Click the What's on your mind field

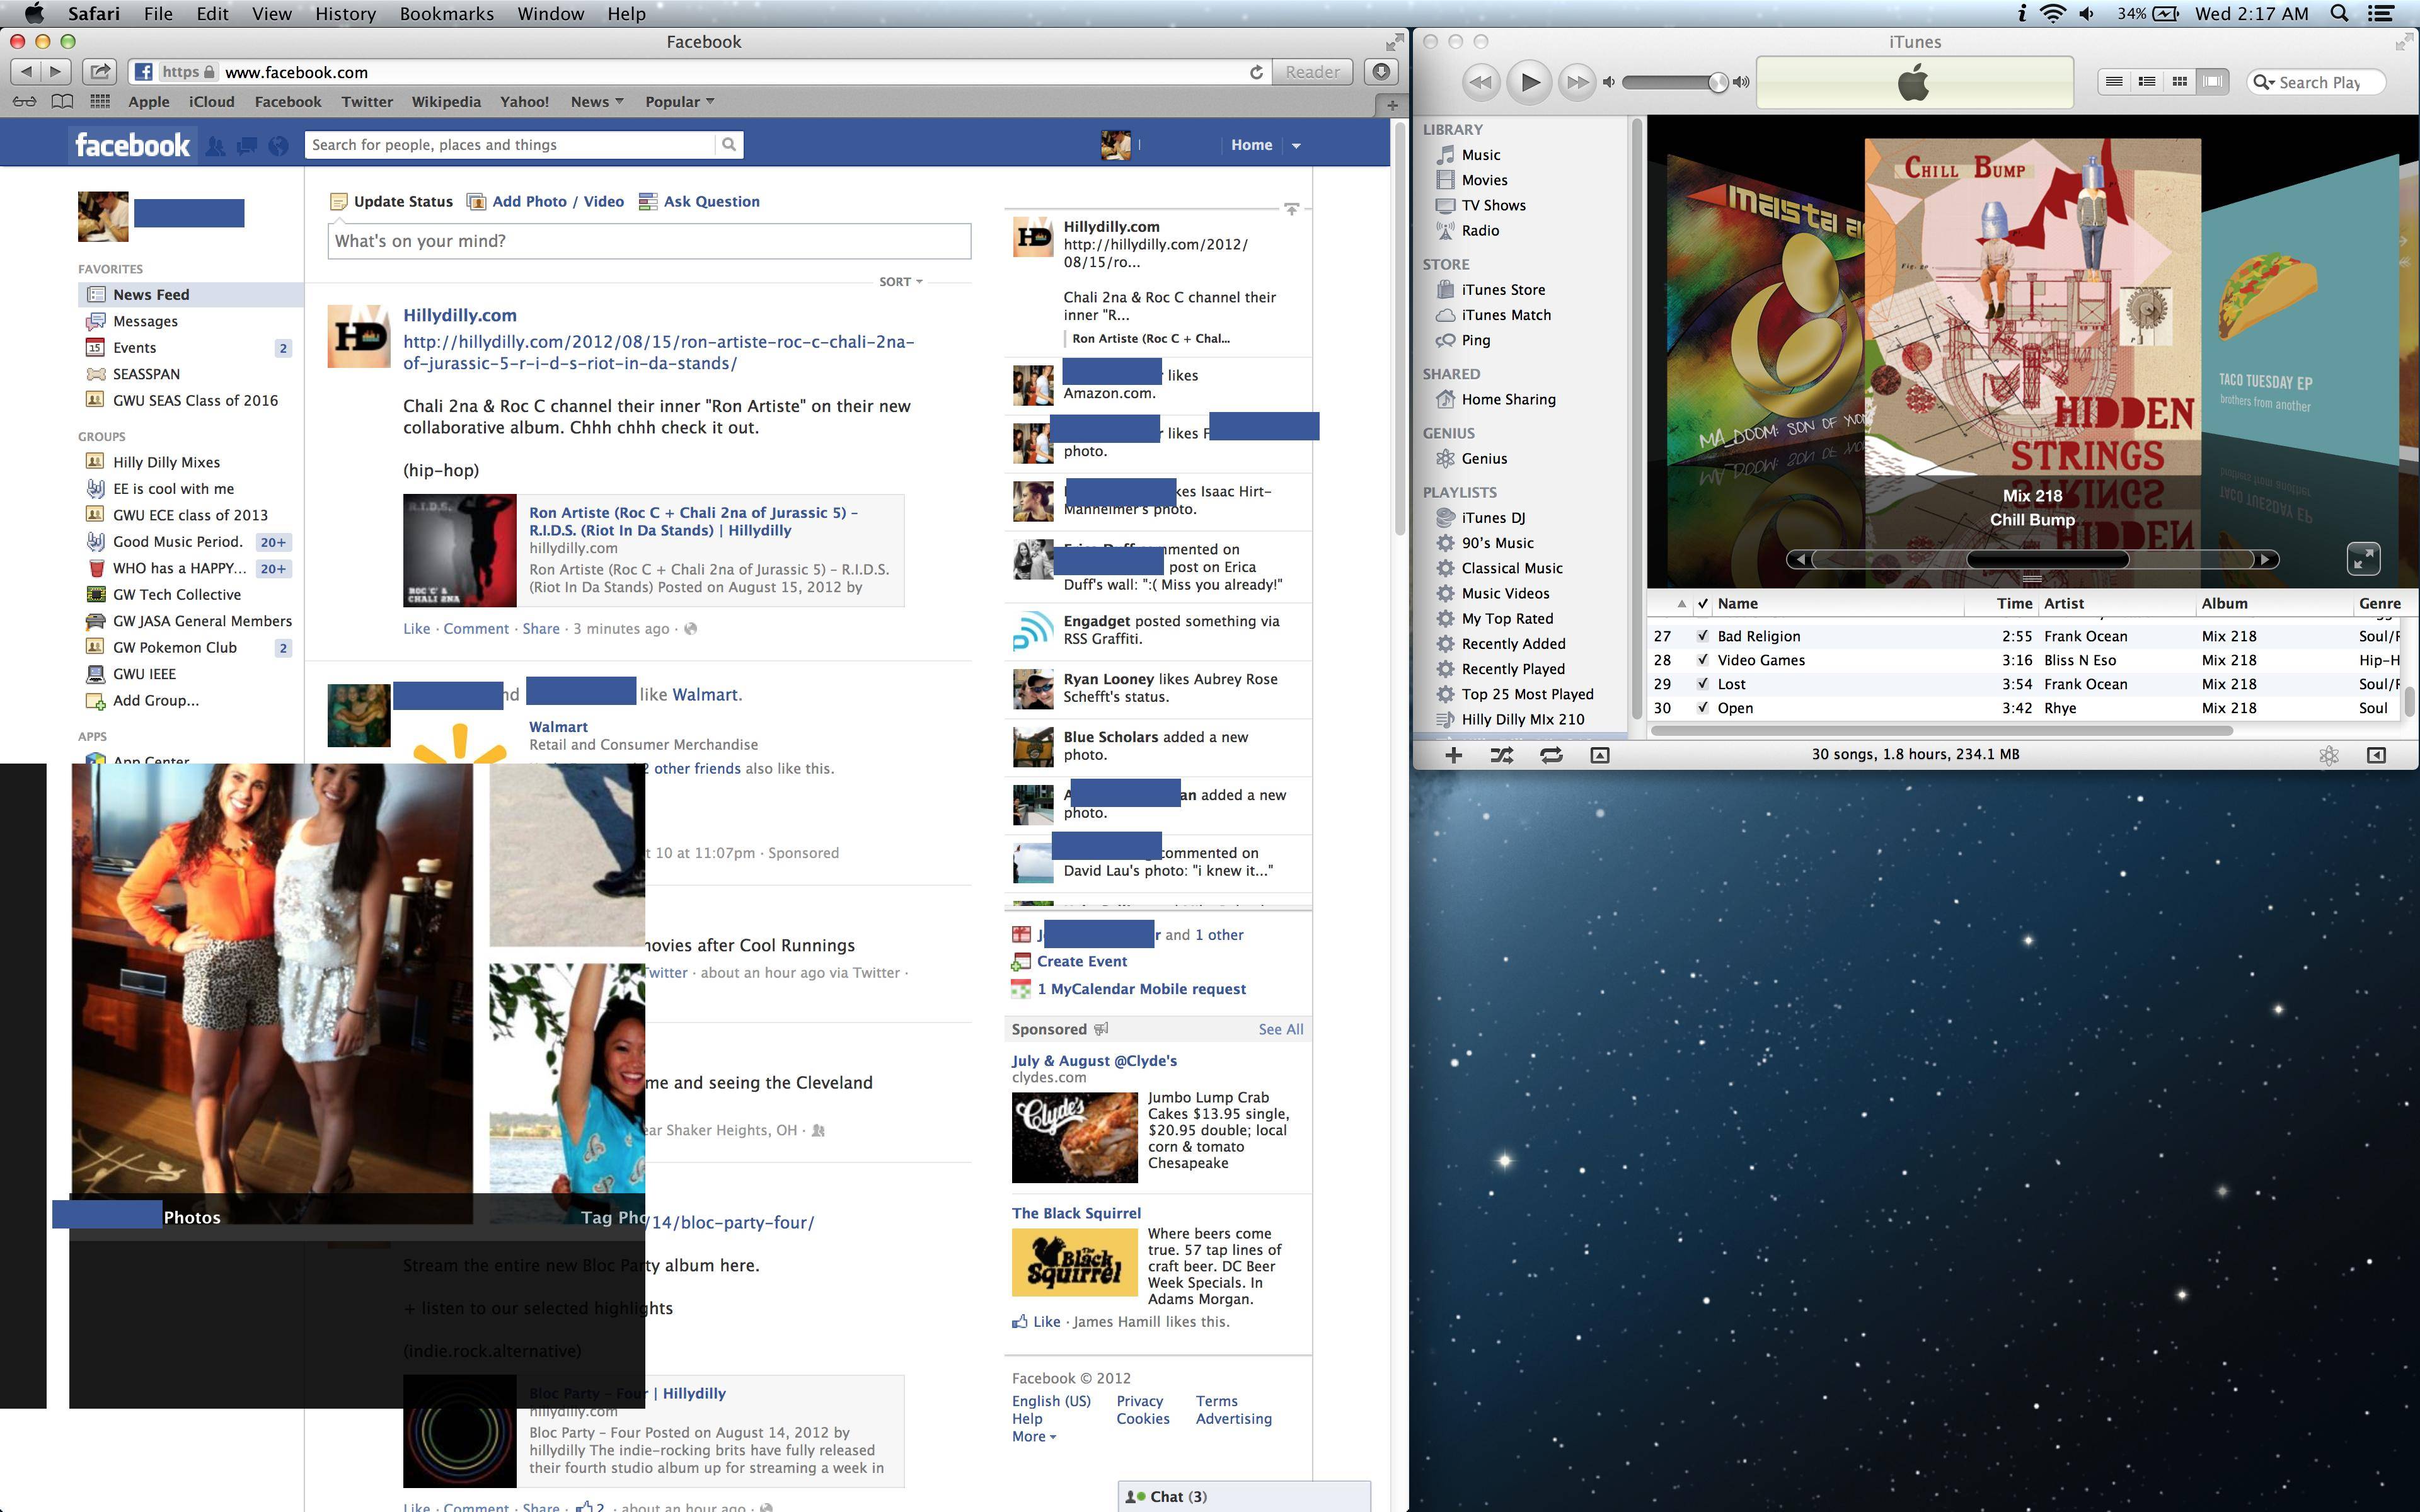[x=649, y=241]
